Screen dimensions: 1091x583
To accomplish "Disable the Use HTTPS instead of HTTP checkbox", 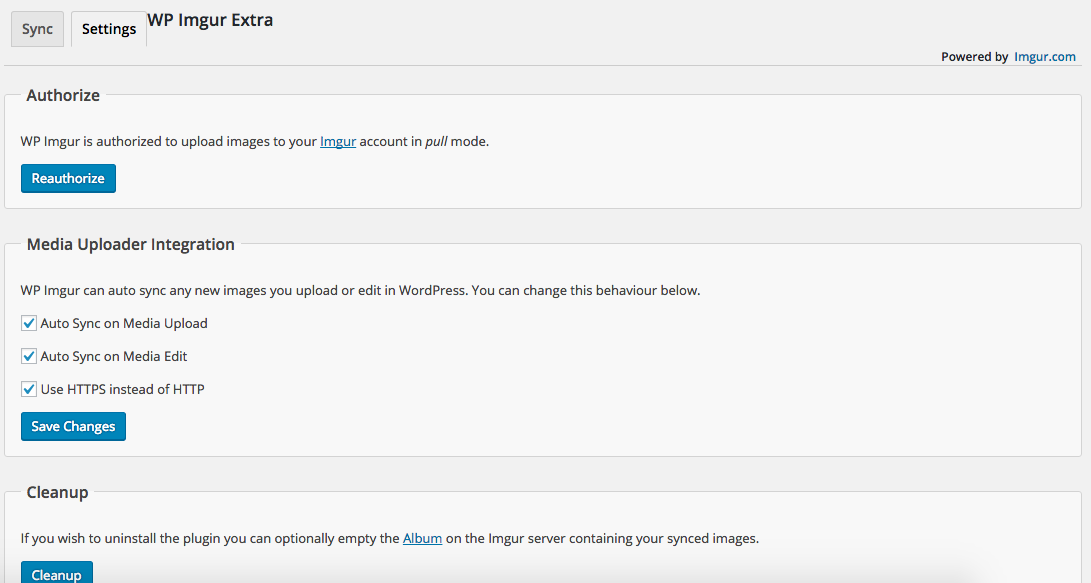I will click(x=29, y=389).
